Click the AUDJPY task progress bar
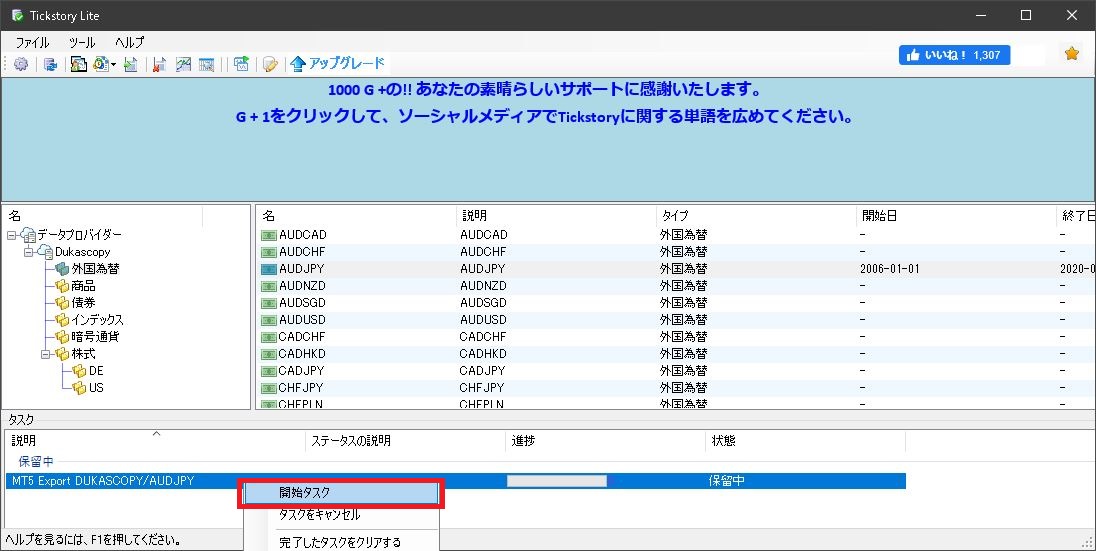Screen dimensions: 1096x551 [x=557, y=481]
